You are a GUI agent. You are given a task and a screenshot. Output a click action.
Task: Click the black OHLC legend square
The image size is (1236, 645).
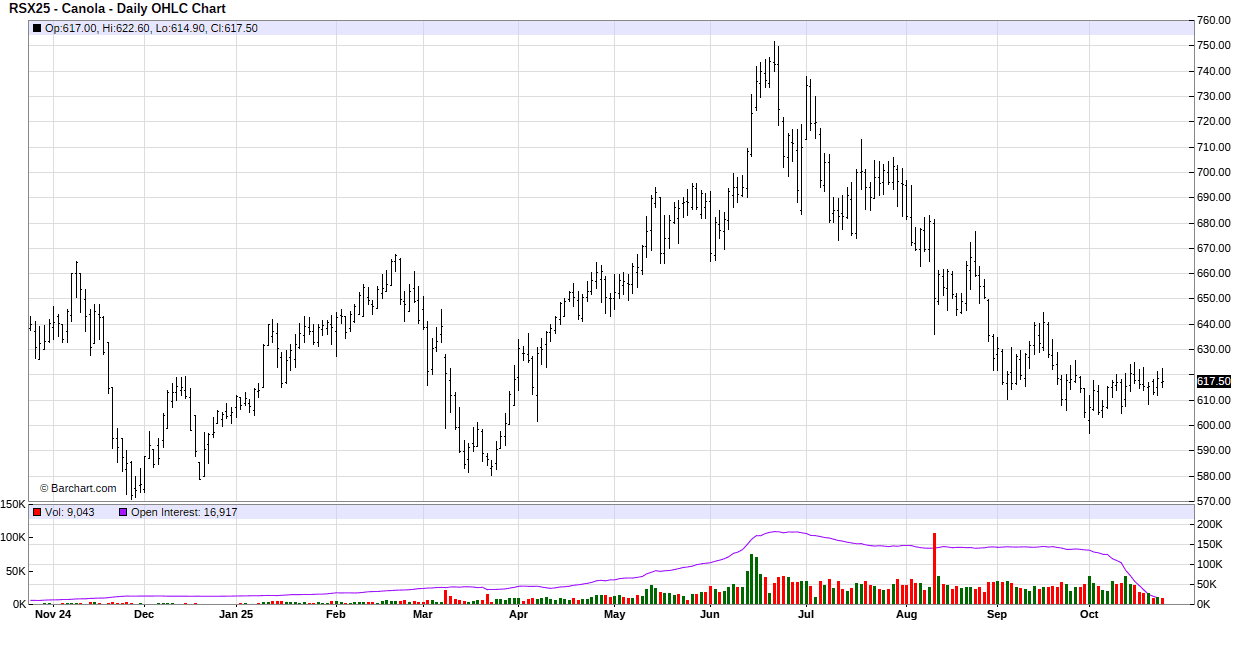37,28
